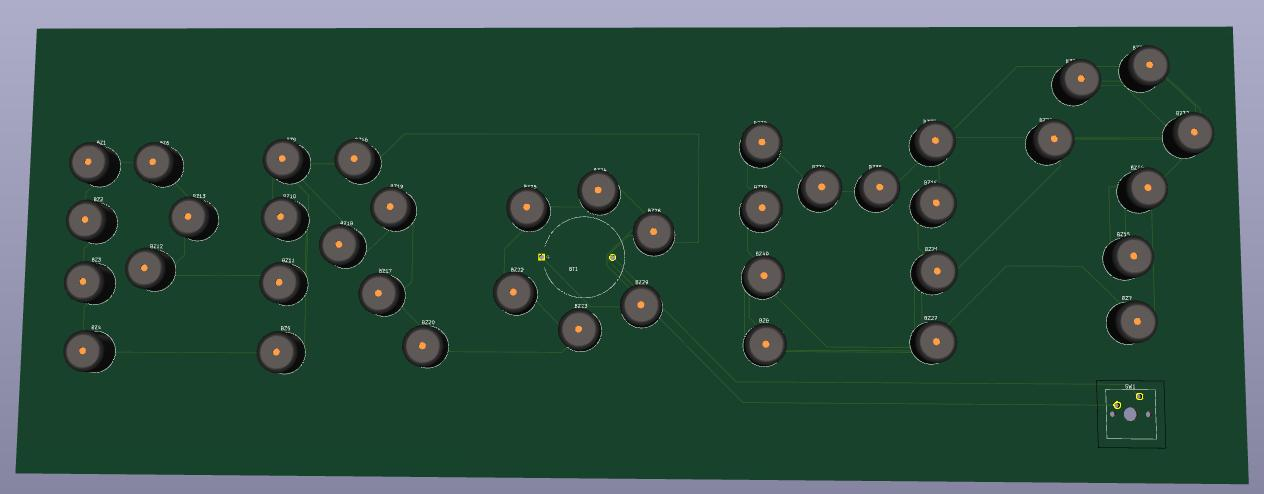Viewport: 1264px width, 494px height.
Task: Select the BZ5 buzzer
Action: pos(277,351)
